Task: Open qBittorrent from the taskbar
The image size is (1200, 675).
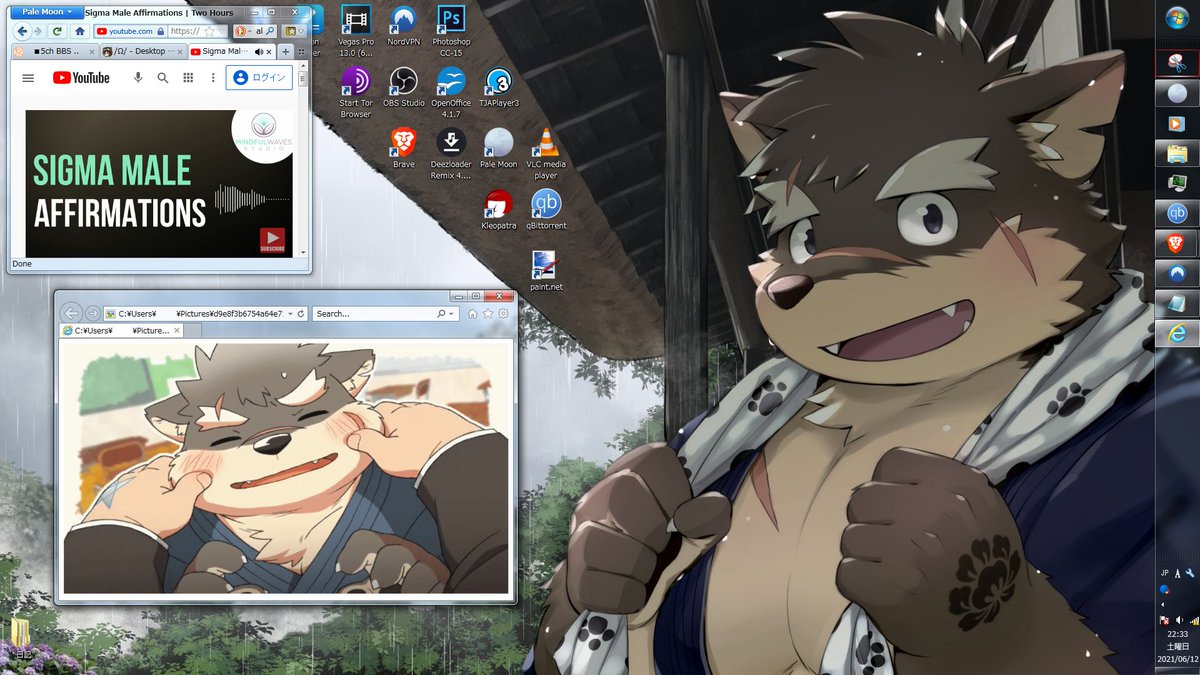Action: (x=1179, y=212)
